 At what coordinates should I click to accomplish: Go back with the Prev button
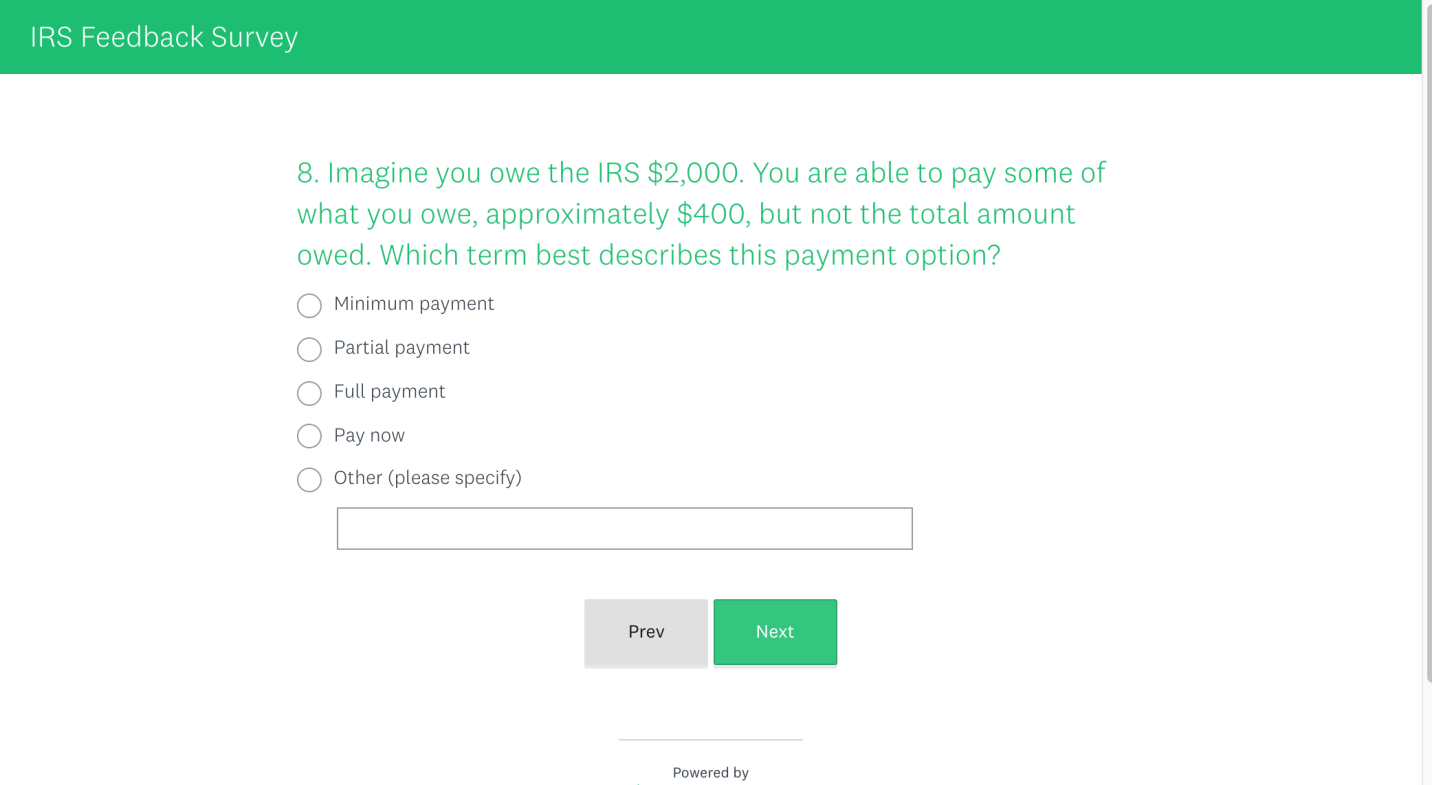click(x=646, y=632)
